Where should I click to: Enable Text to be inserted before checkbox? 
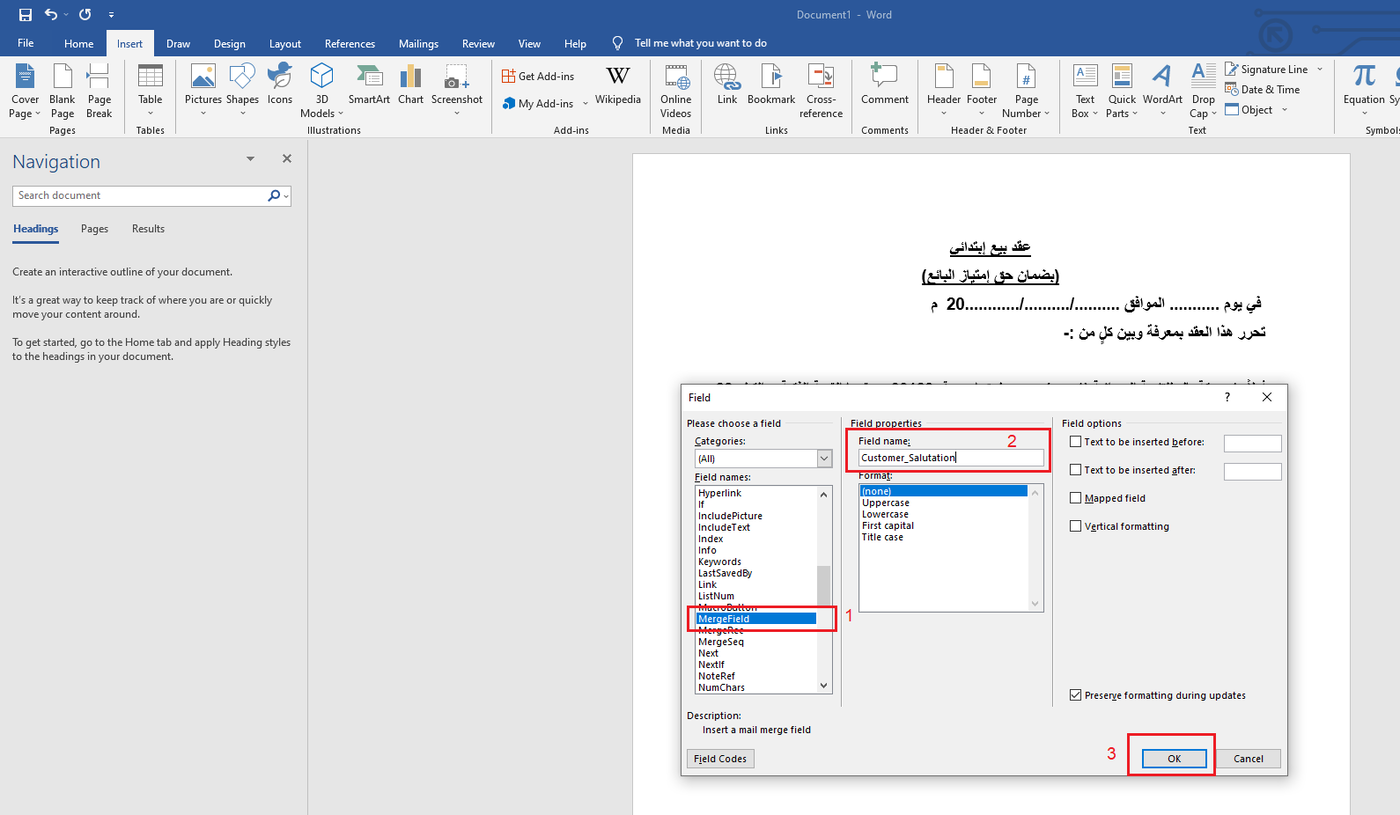[1076, 442]
